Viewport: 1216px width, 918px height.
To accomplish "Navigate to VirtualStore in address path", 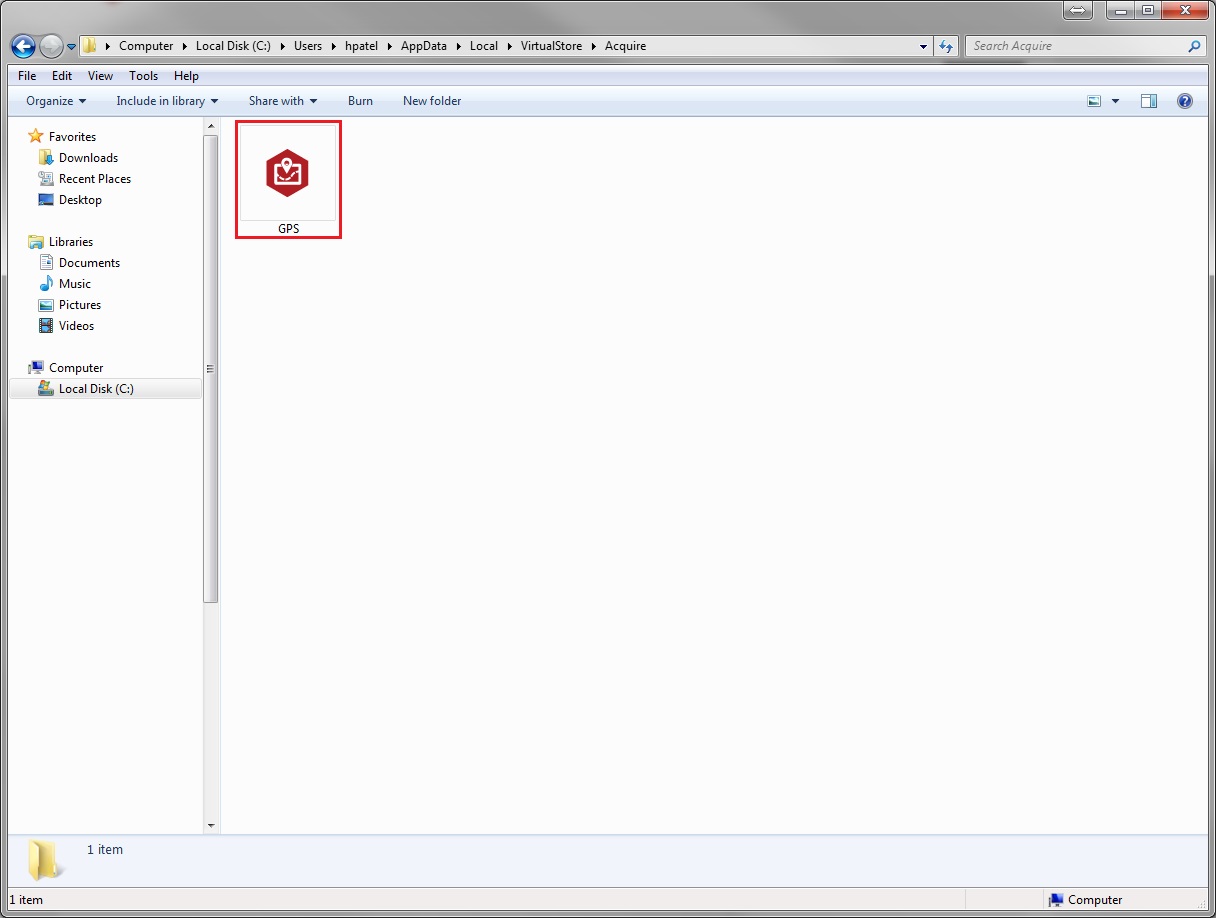I will point(551,46).
